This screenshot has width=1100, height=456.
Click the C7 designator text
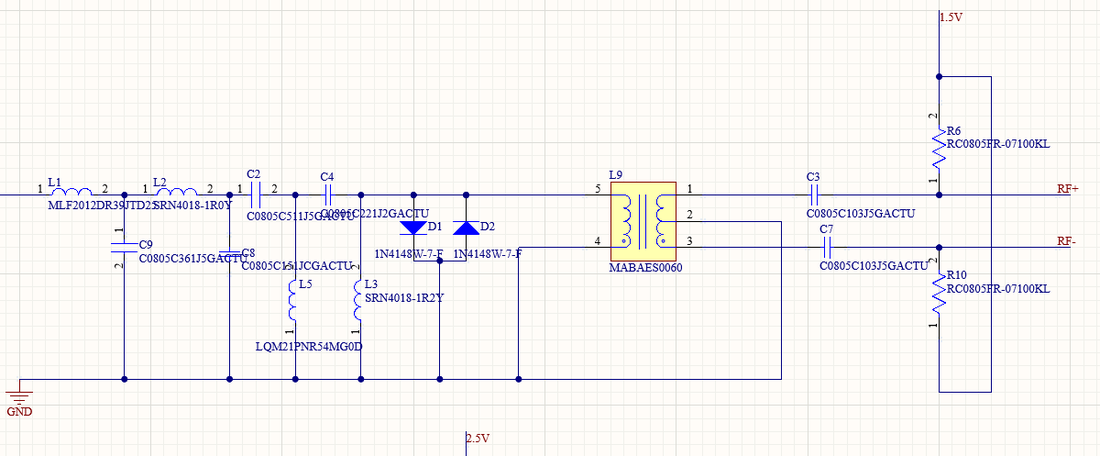827,229
